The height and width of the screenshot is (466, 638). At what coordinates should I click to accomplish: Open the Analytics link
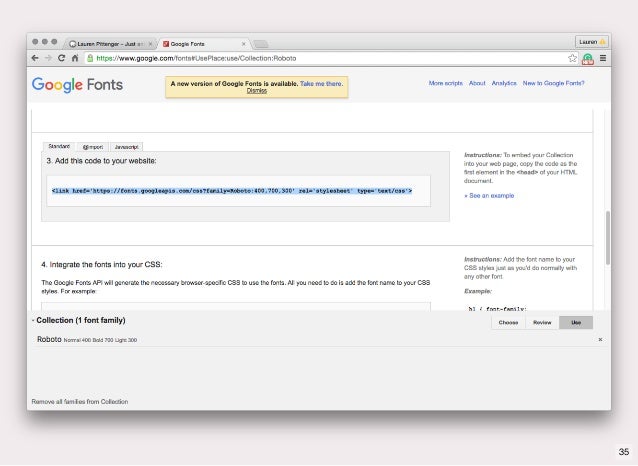click(x=504, y=83)
